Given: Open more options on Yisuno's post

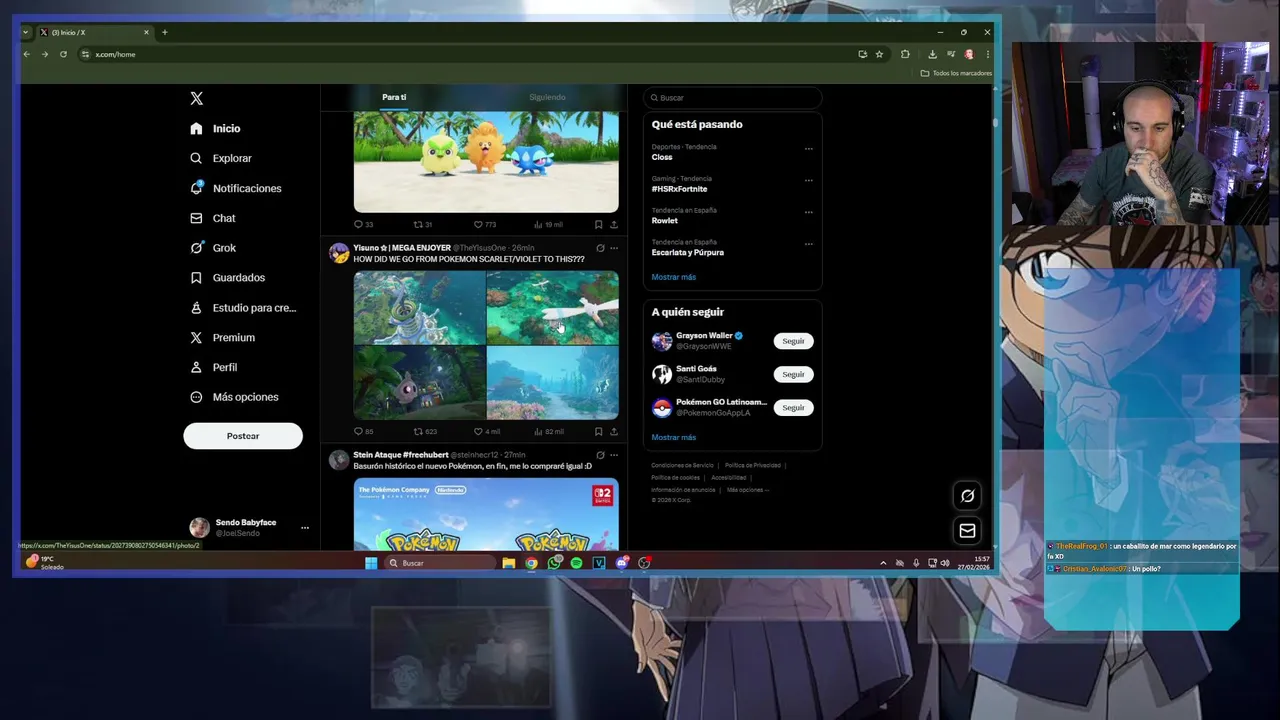Looking at the screenshot, I should 614,248.
